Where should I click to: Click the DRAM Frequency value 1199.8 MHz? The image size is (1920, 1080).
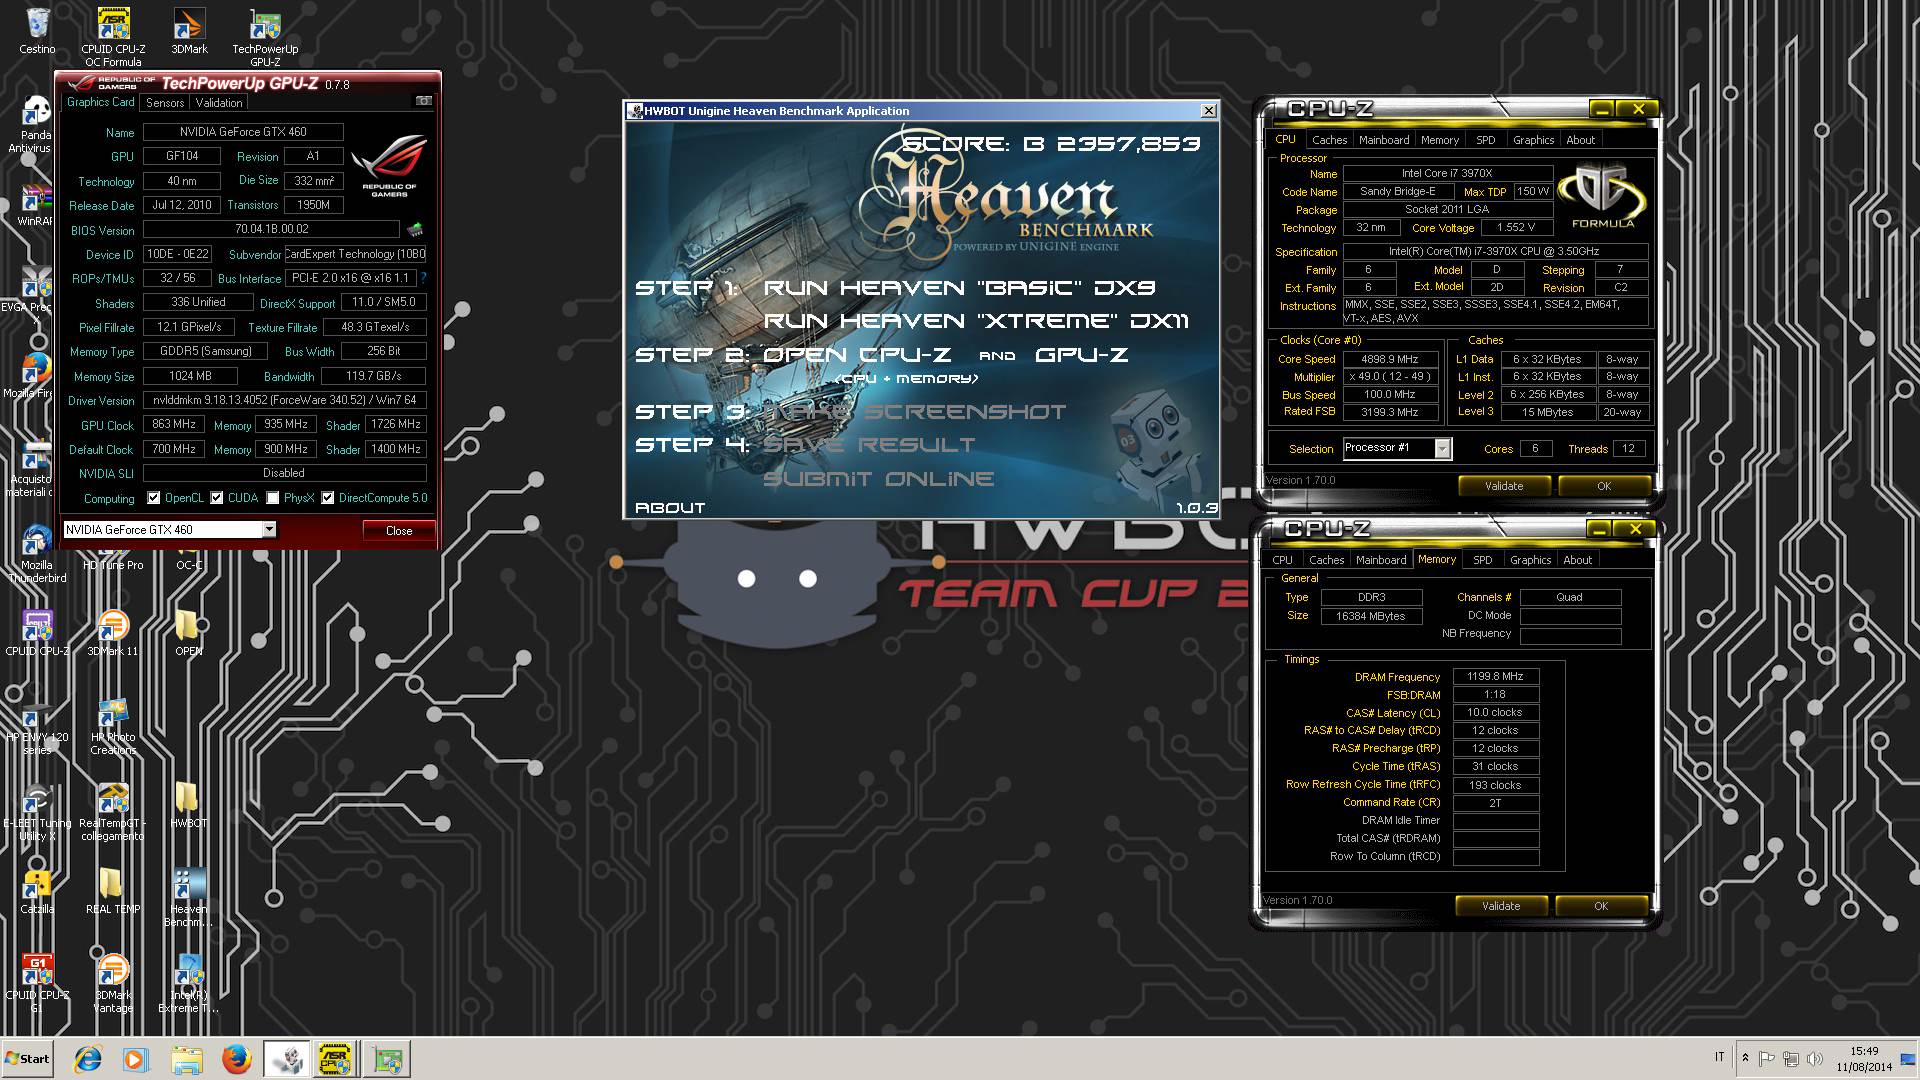1495,677
